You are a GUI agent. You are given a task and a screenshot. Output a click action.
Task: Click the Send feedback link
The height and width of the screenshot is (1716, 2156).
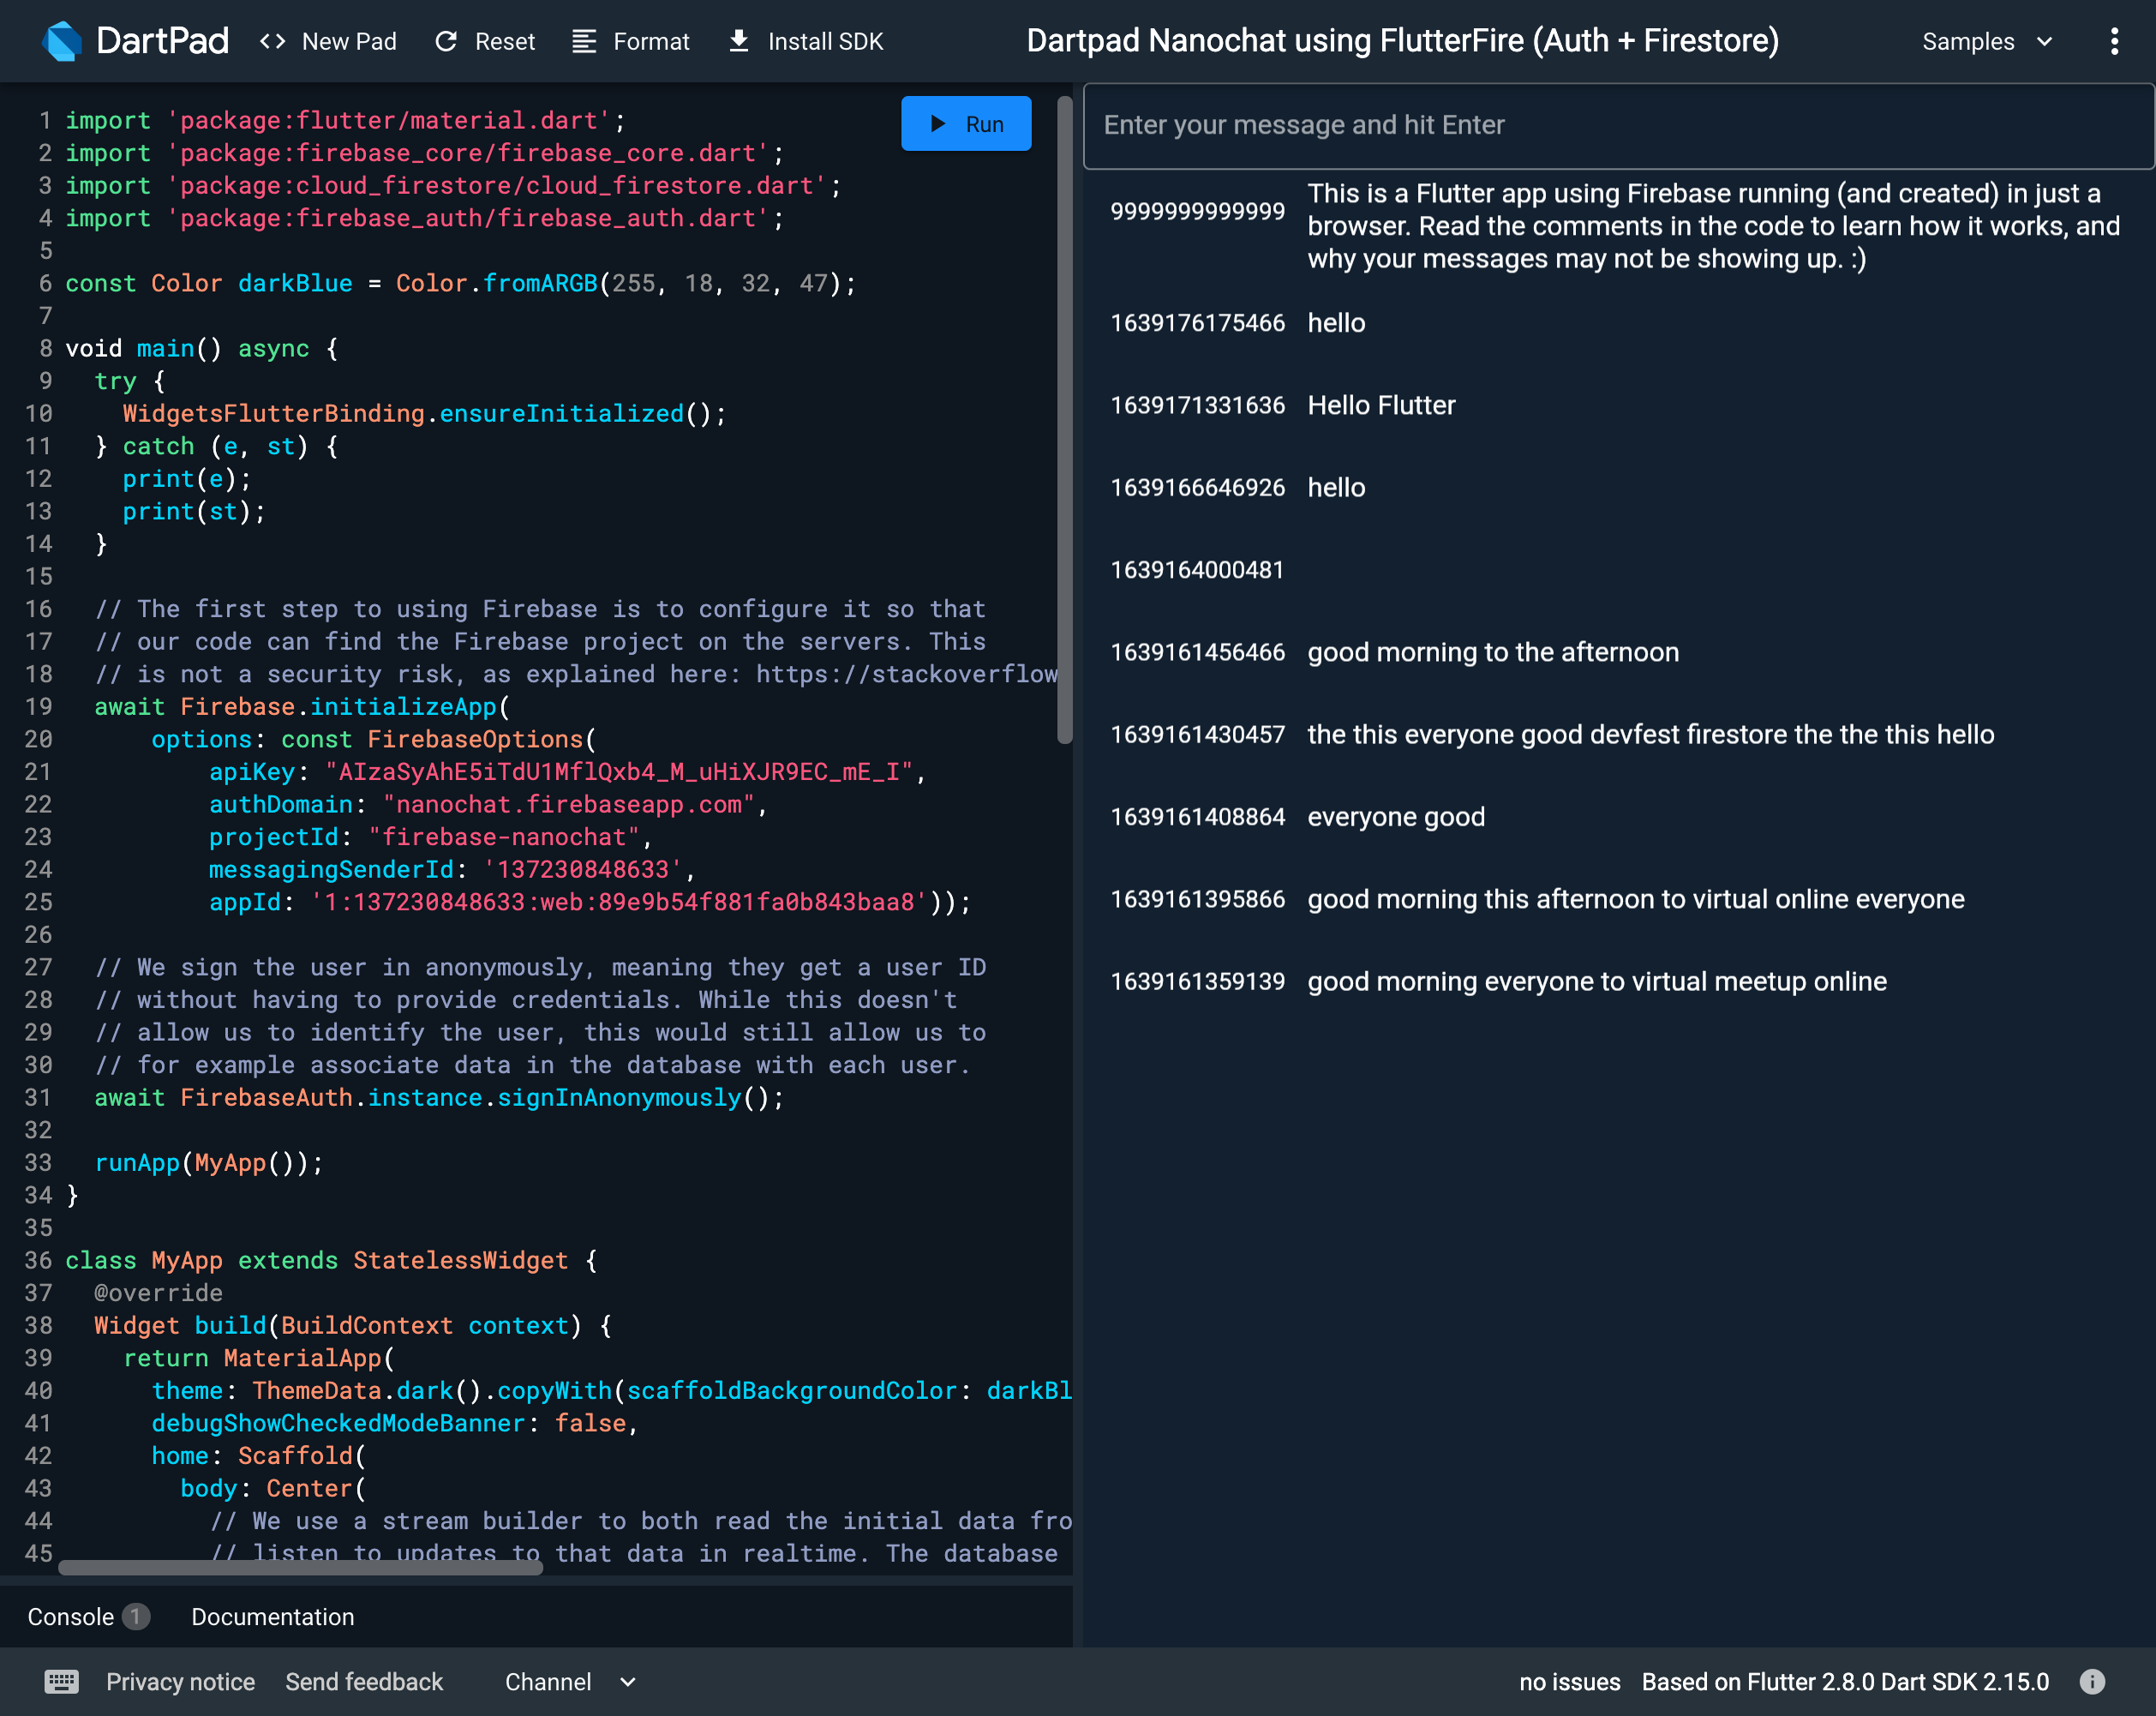(364, 1681)
